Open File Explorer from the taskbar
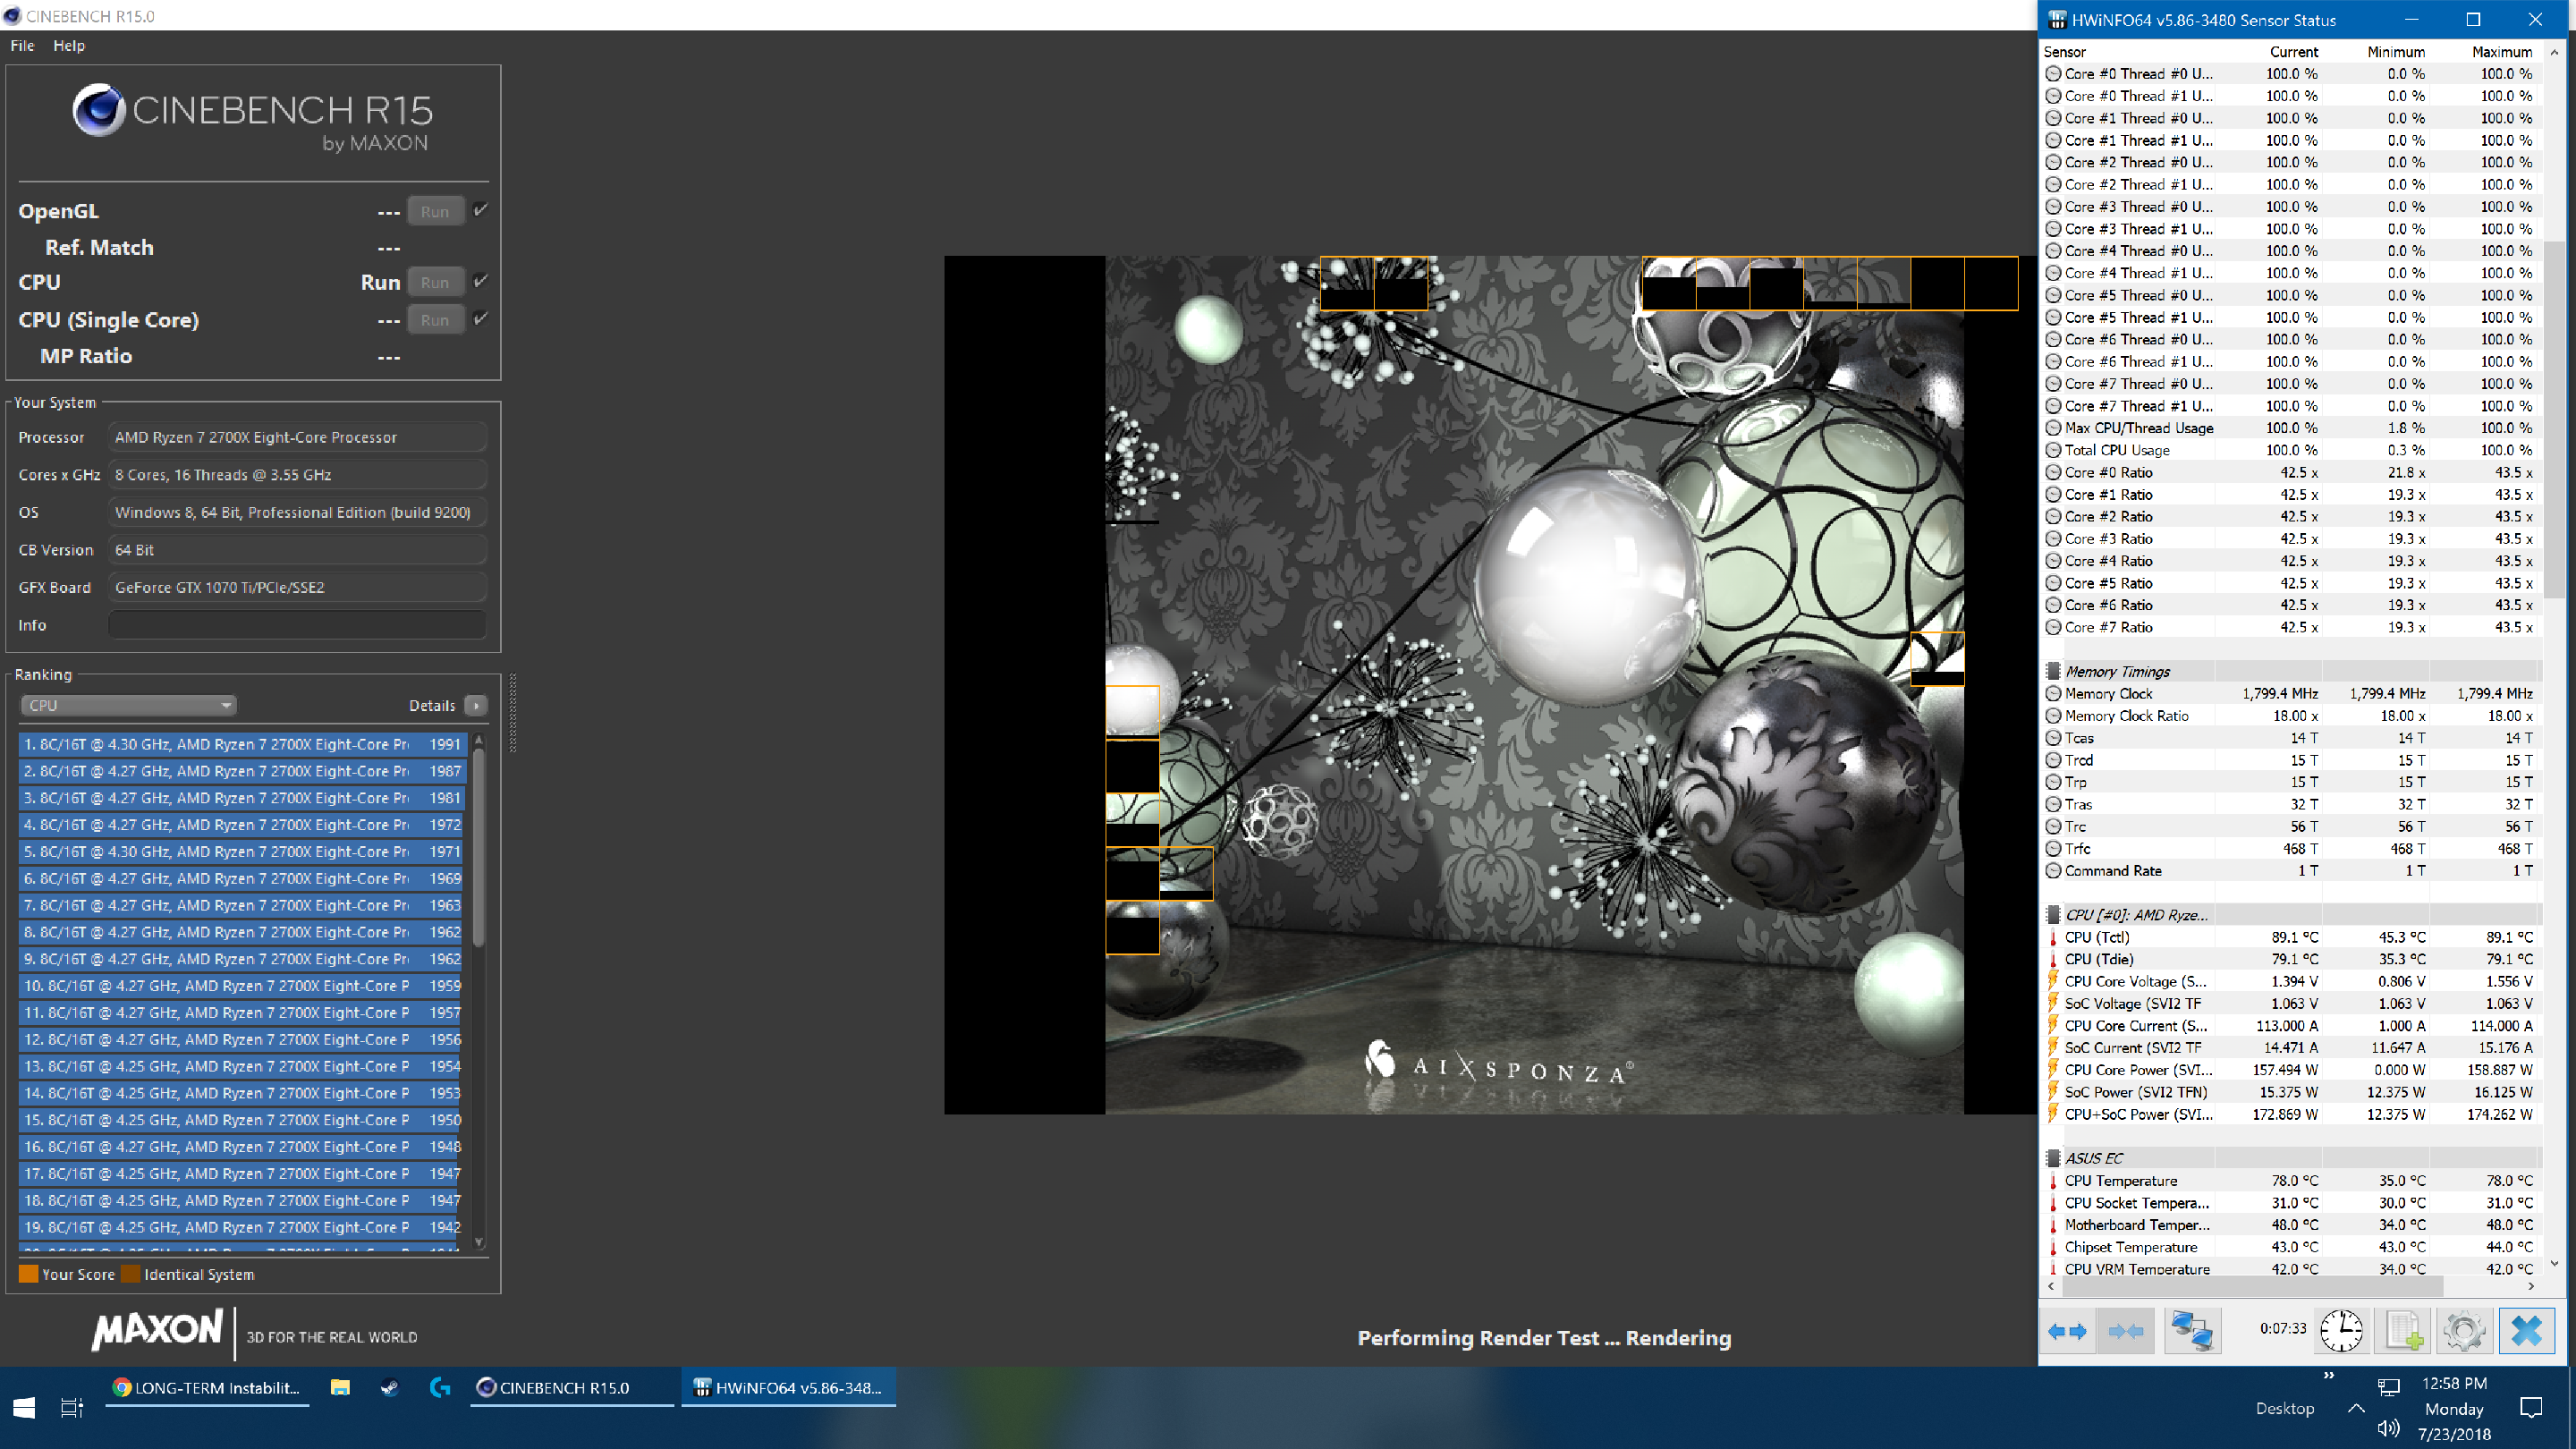Viewport: 2576px width, 1449px height. coord(340,1387)
